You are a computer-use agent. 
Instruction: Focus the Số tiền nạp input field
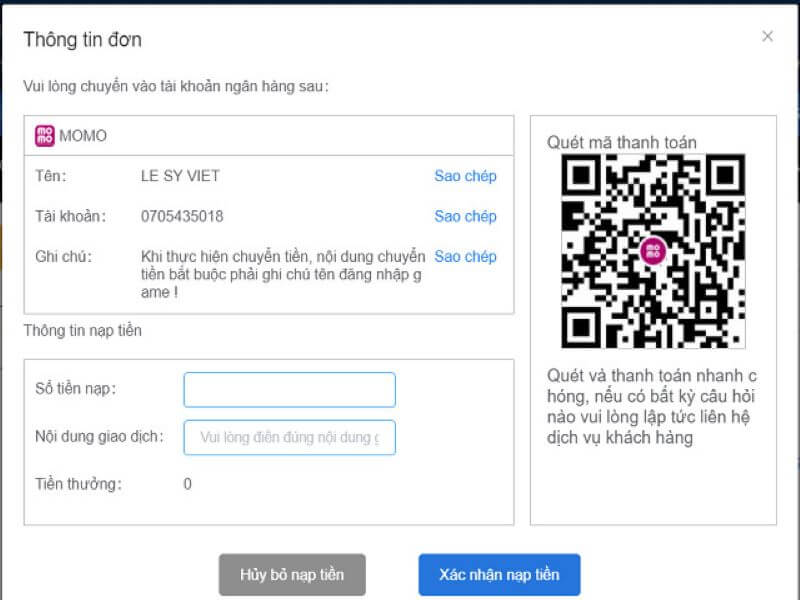[289, 389]
